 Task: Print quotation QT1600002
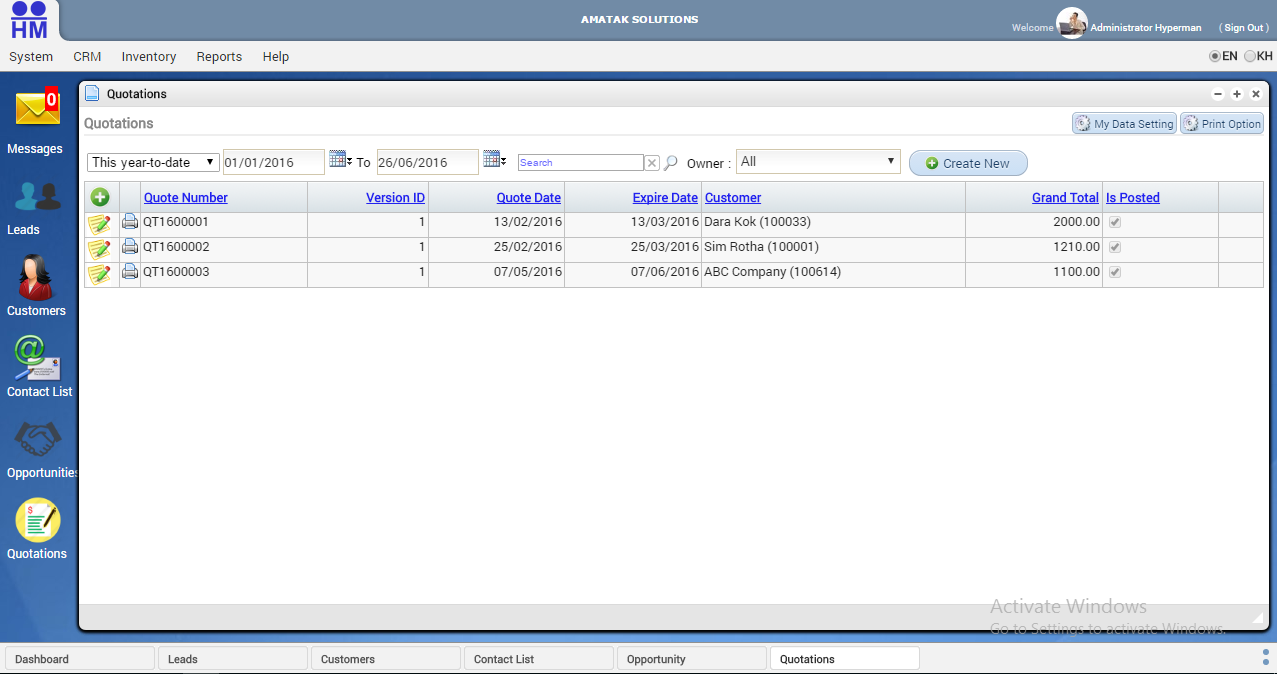pyautogui.click(x=130, y=247)
